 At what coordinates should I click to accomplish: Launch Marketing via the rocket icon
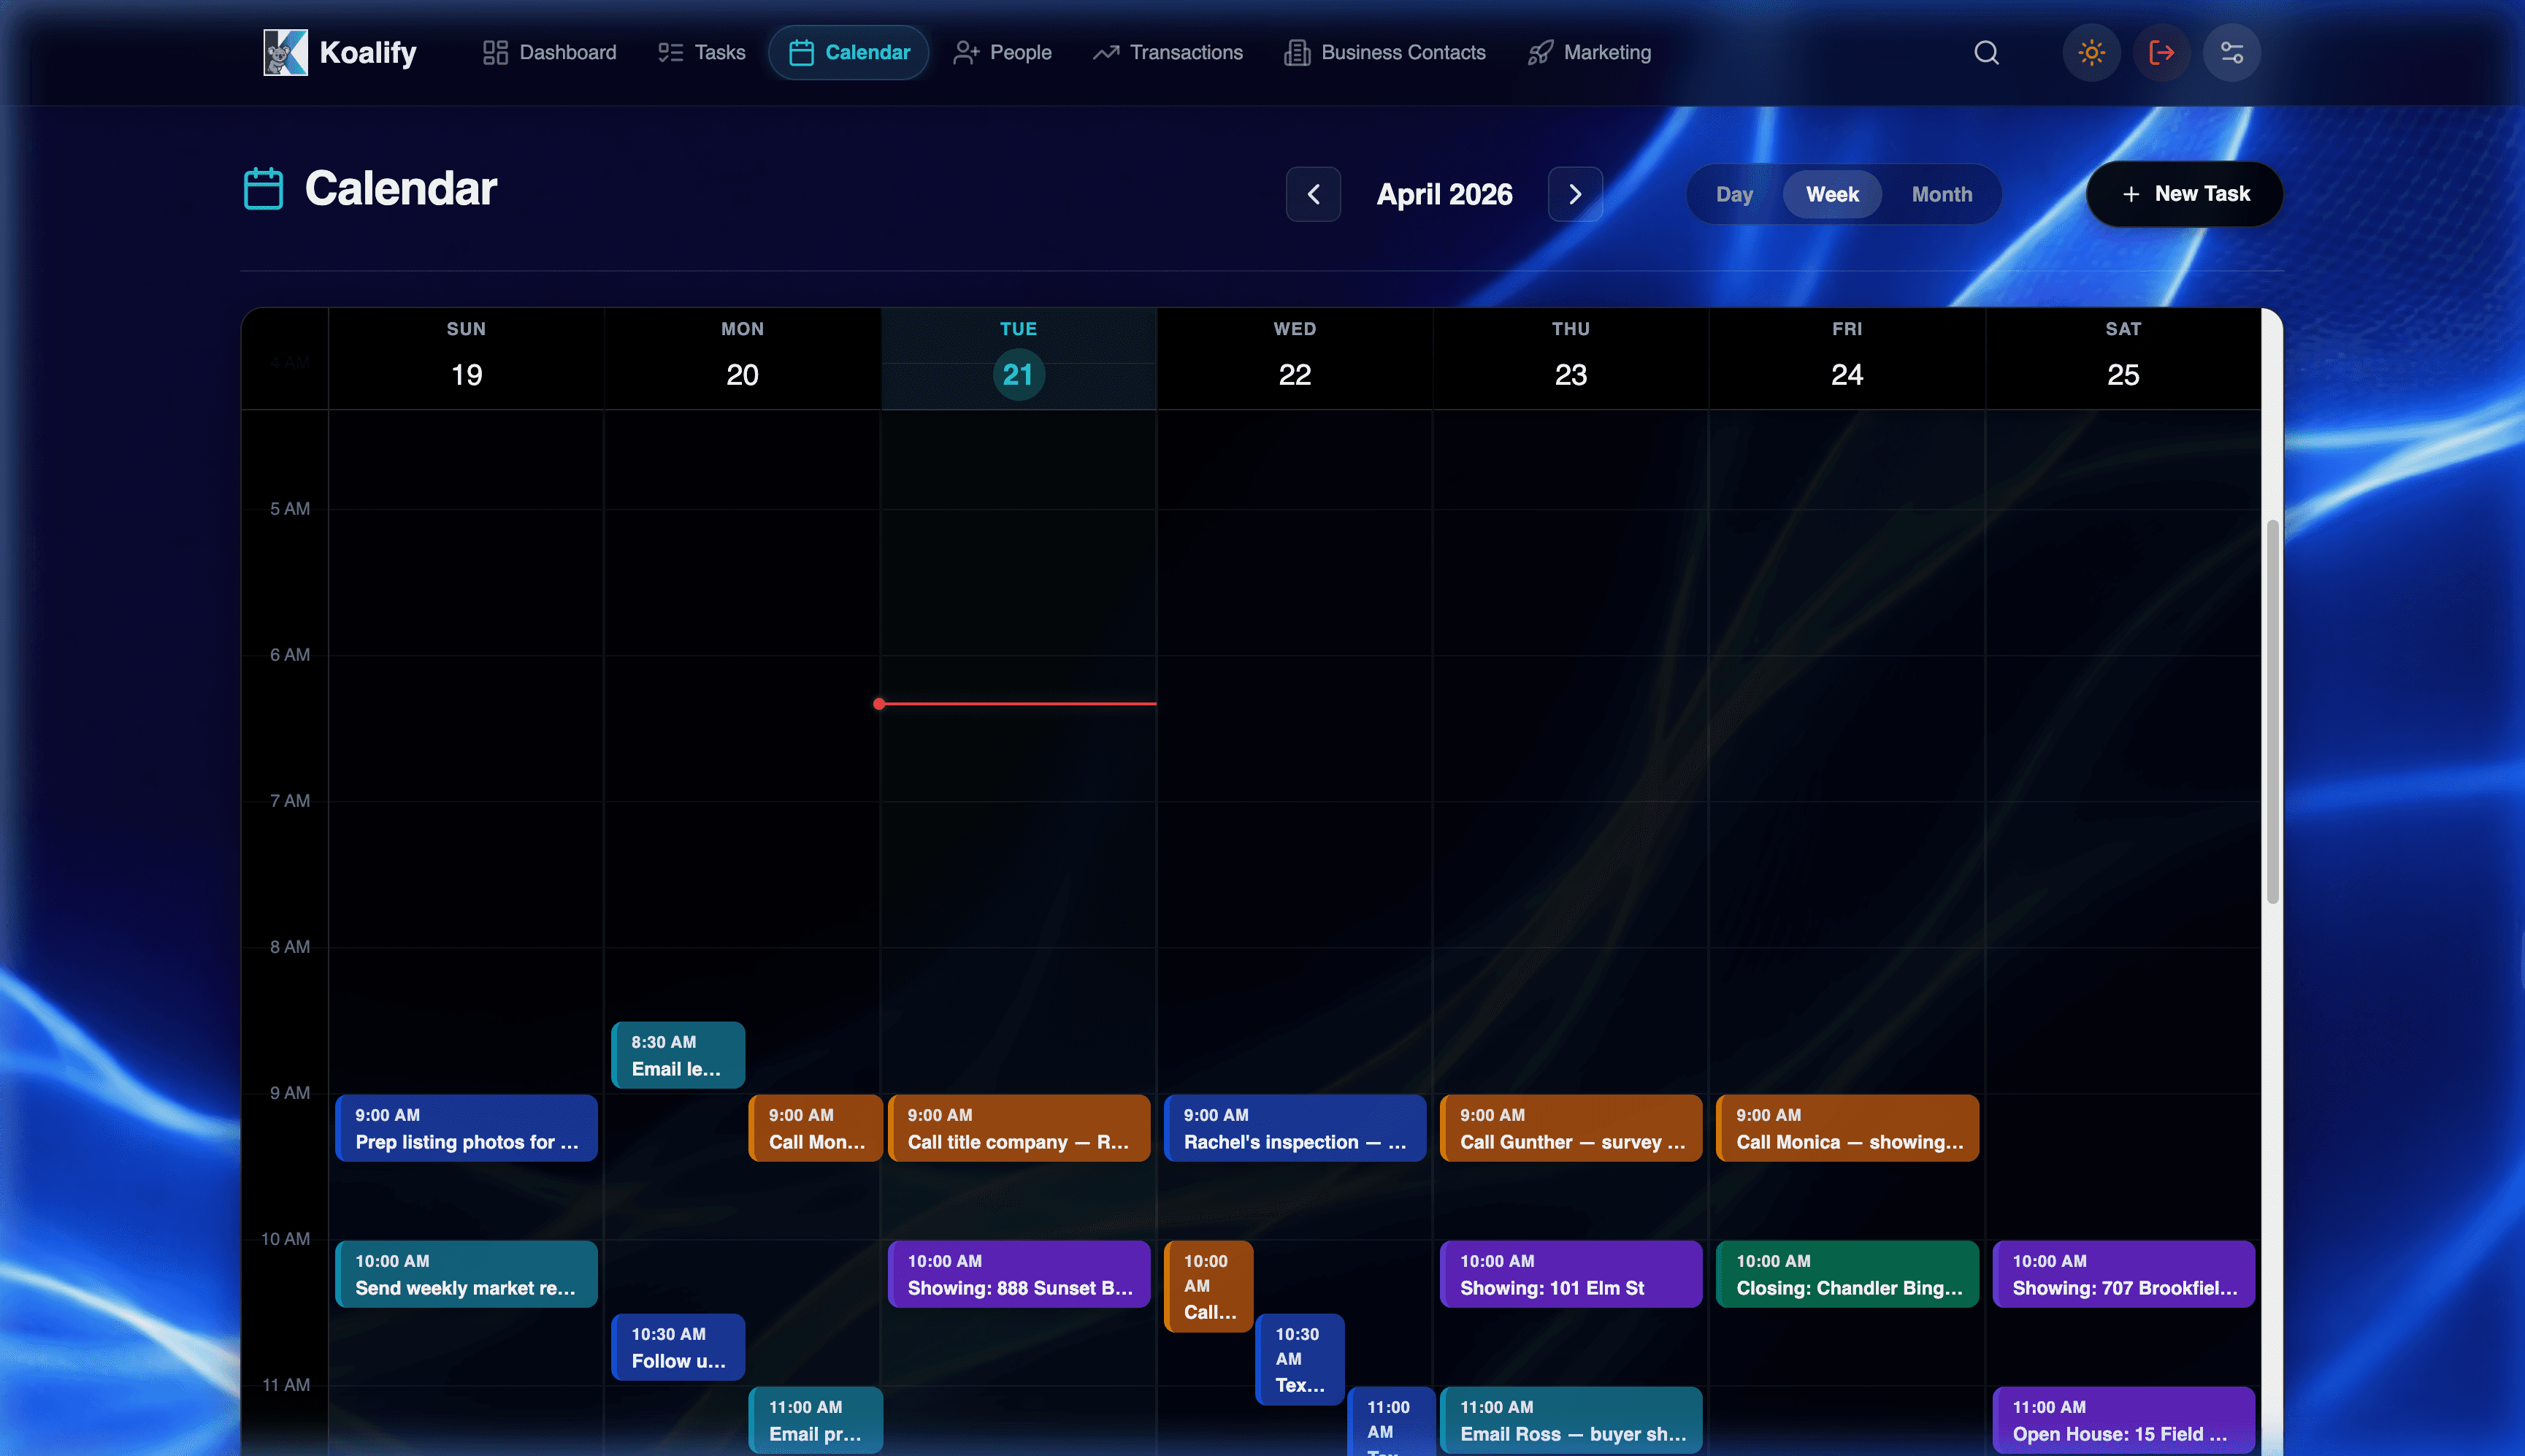pos(1540,52)
